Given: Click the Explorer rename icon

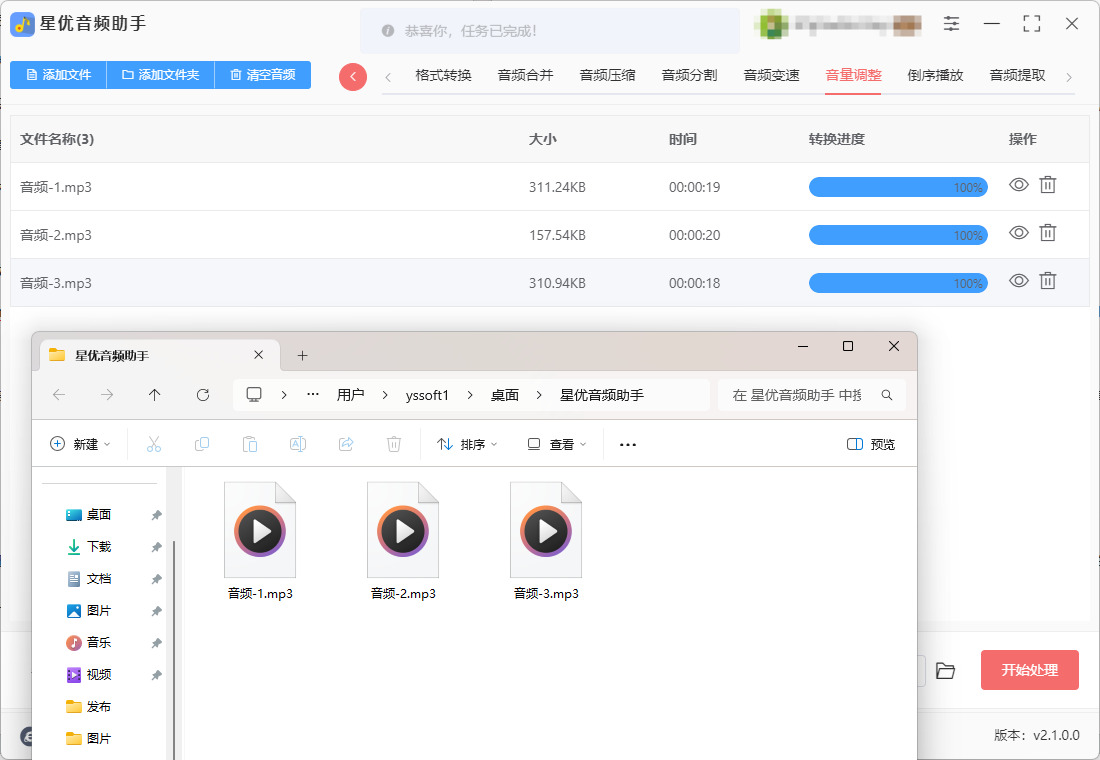Looking at the screenshot, I should click(x=297, y=444).
